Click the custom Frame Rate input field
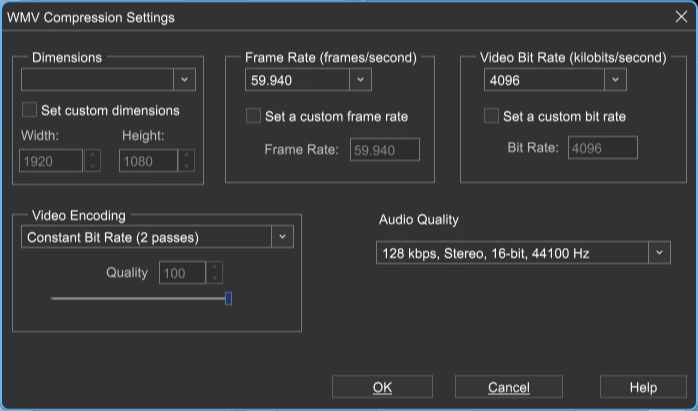The height and width of the screenshot is (411, 698). (385, 149)
